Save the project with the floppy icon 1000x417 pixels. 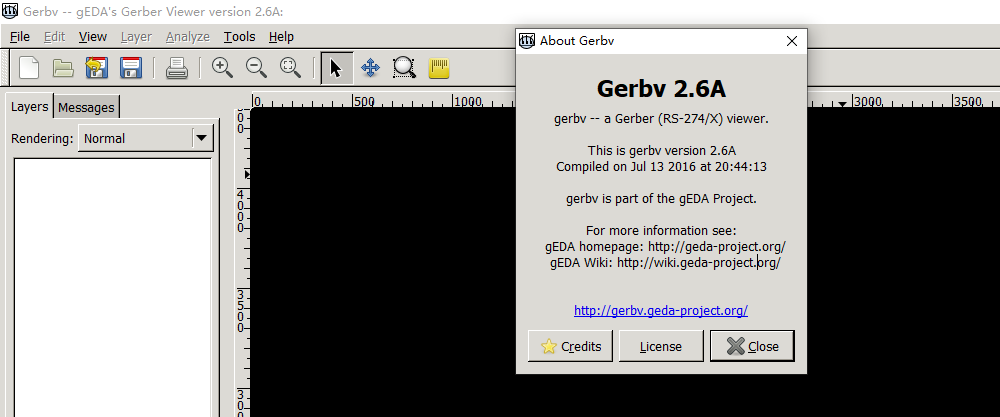131,67
